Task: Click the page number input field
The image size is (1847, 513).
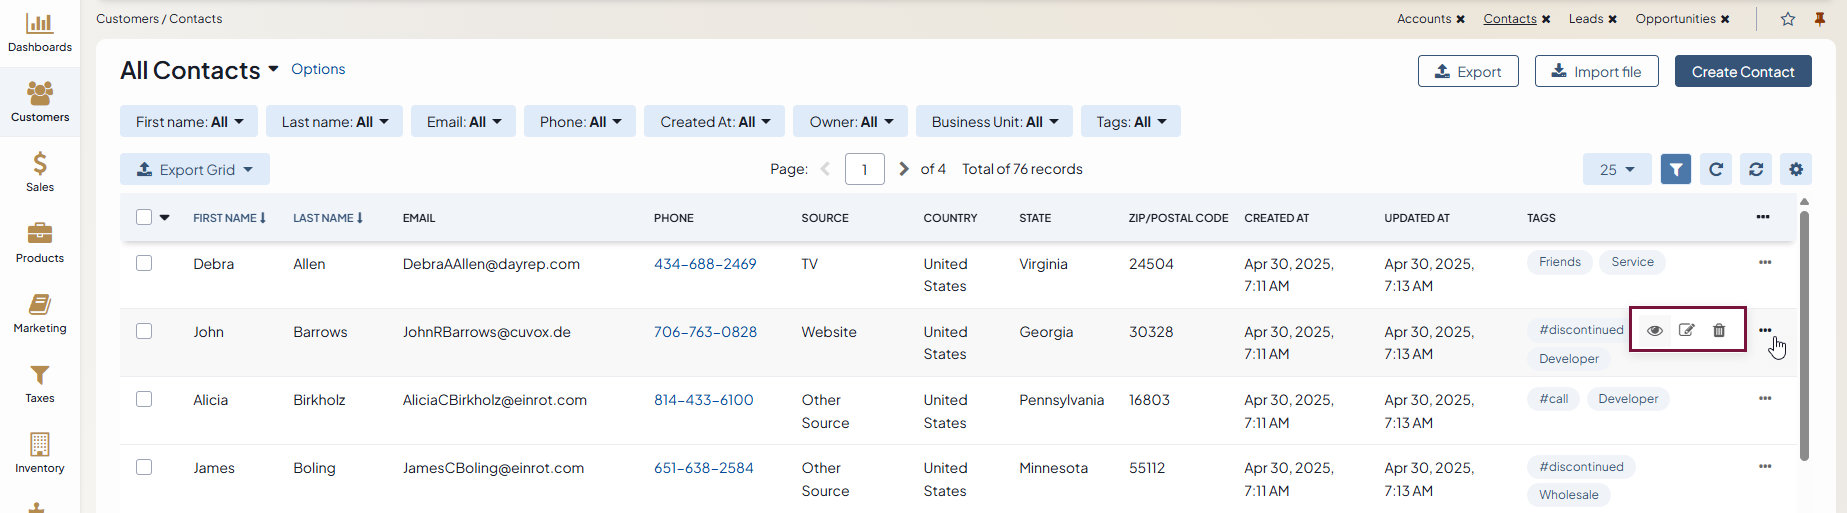Action: click(x=864, y=170)
